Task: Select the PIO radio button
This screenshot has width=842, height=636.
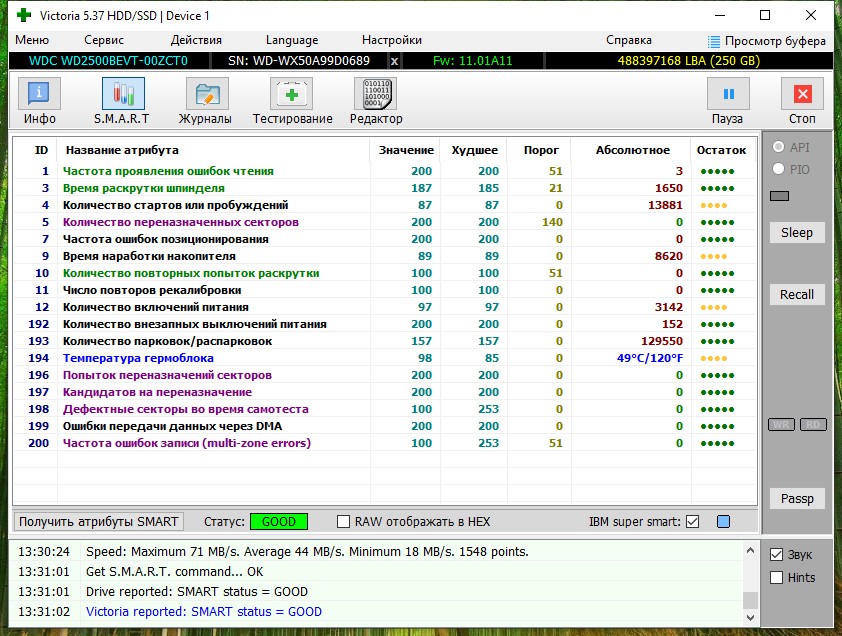Action: [778, 169]
